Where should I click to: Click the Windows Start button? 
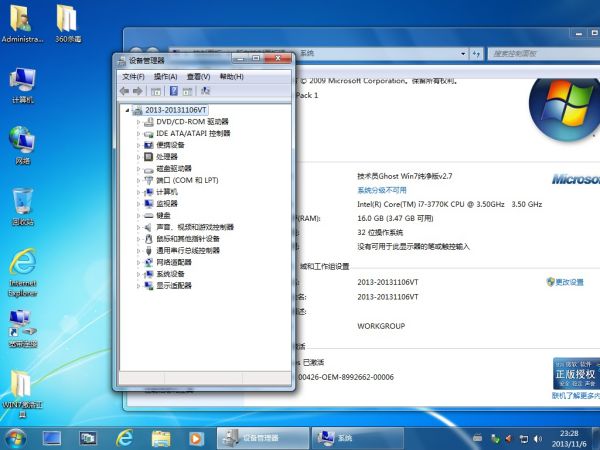(15, 438)
